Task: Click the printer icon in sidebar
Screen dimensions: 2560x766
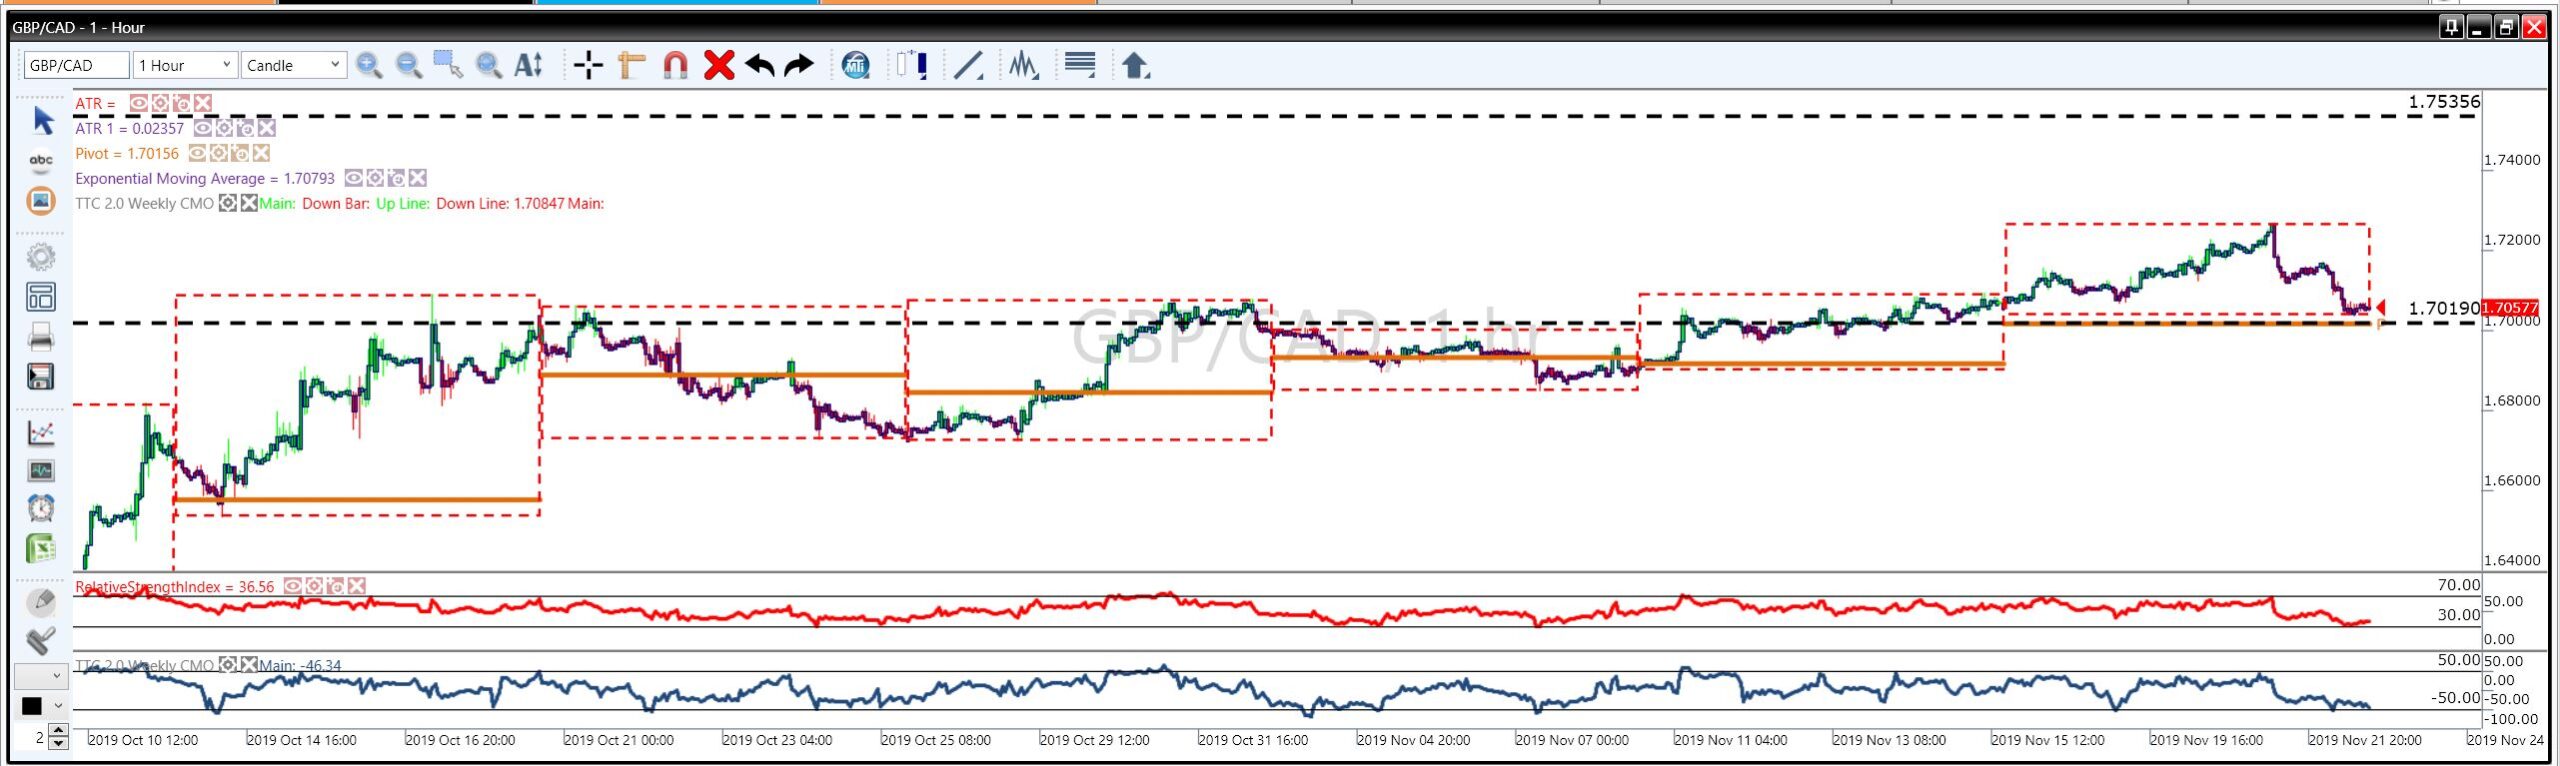Action: point(40,338)
